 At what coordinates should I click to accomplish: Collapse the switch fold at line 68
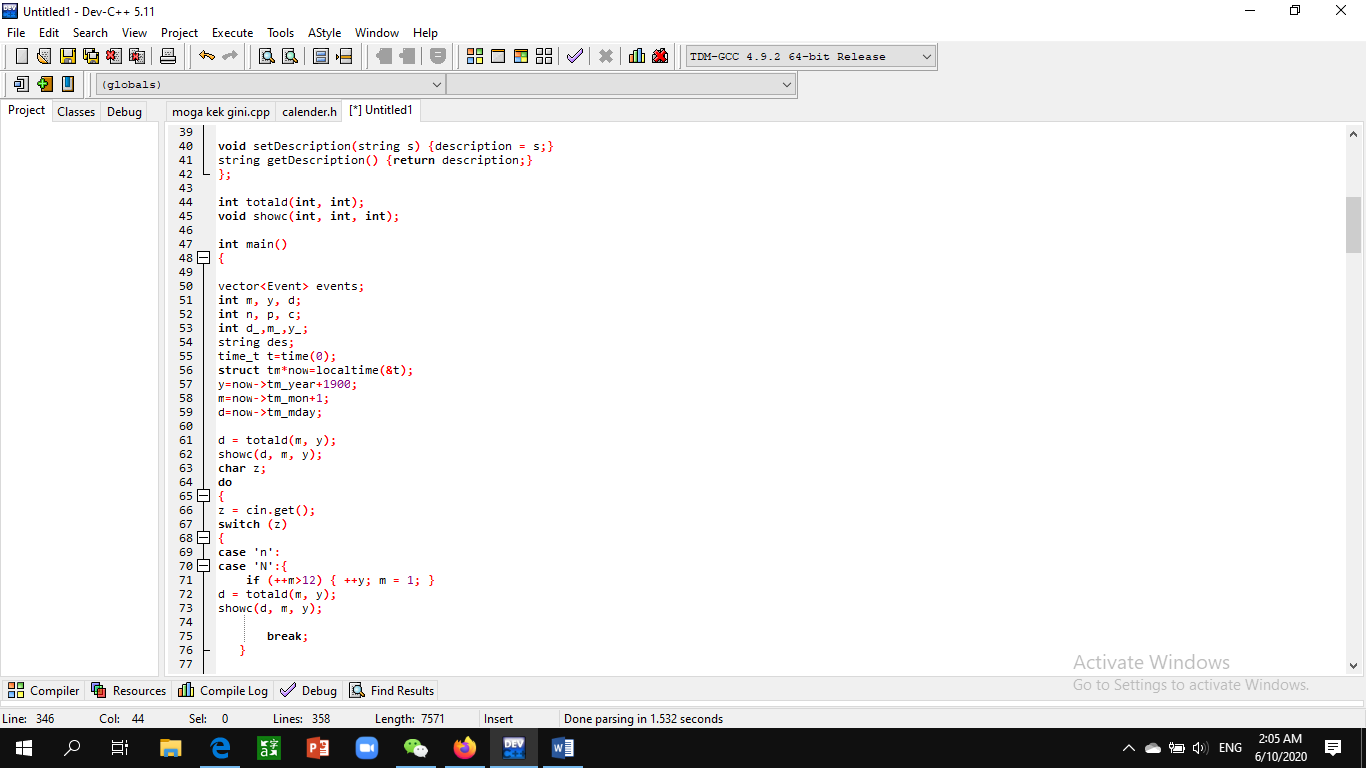[x=203, y=538]
